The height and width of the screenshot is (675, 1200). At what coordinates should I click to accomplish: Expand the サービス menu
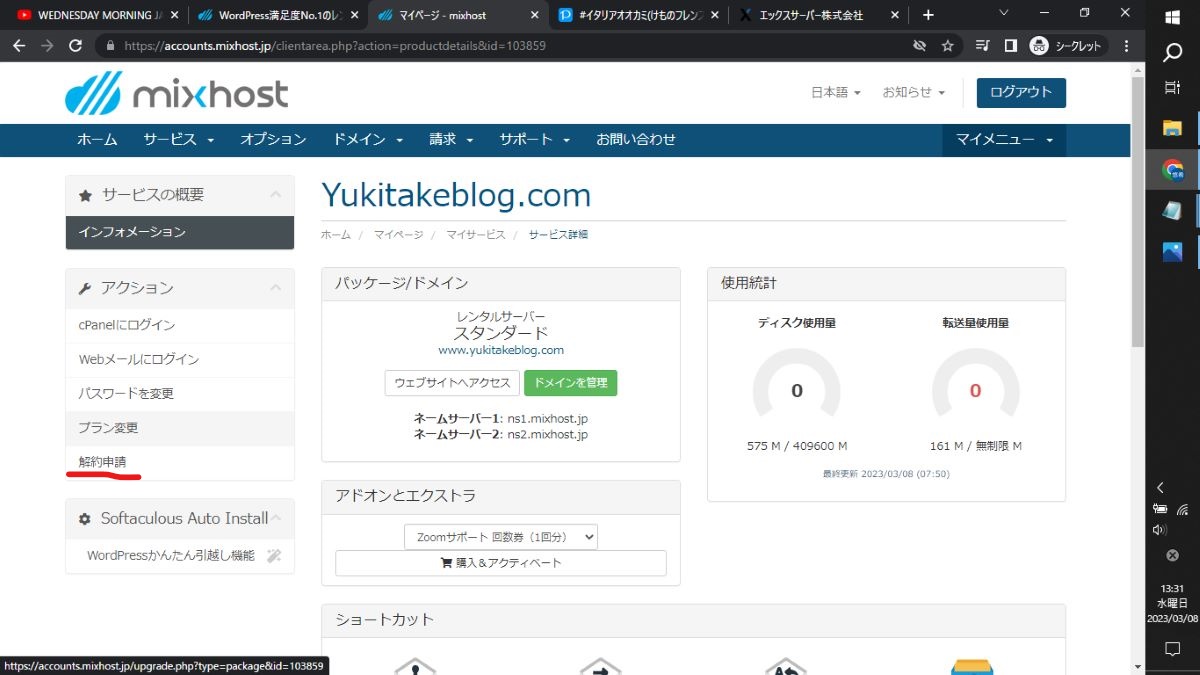[x=179, y=140]
